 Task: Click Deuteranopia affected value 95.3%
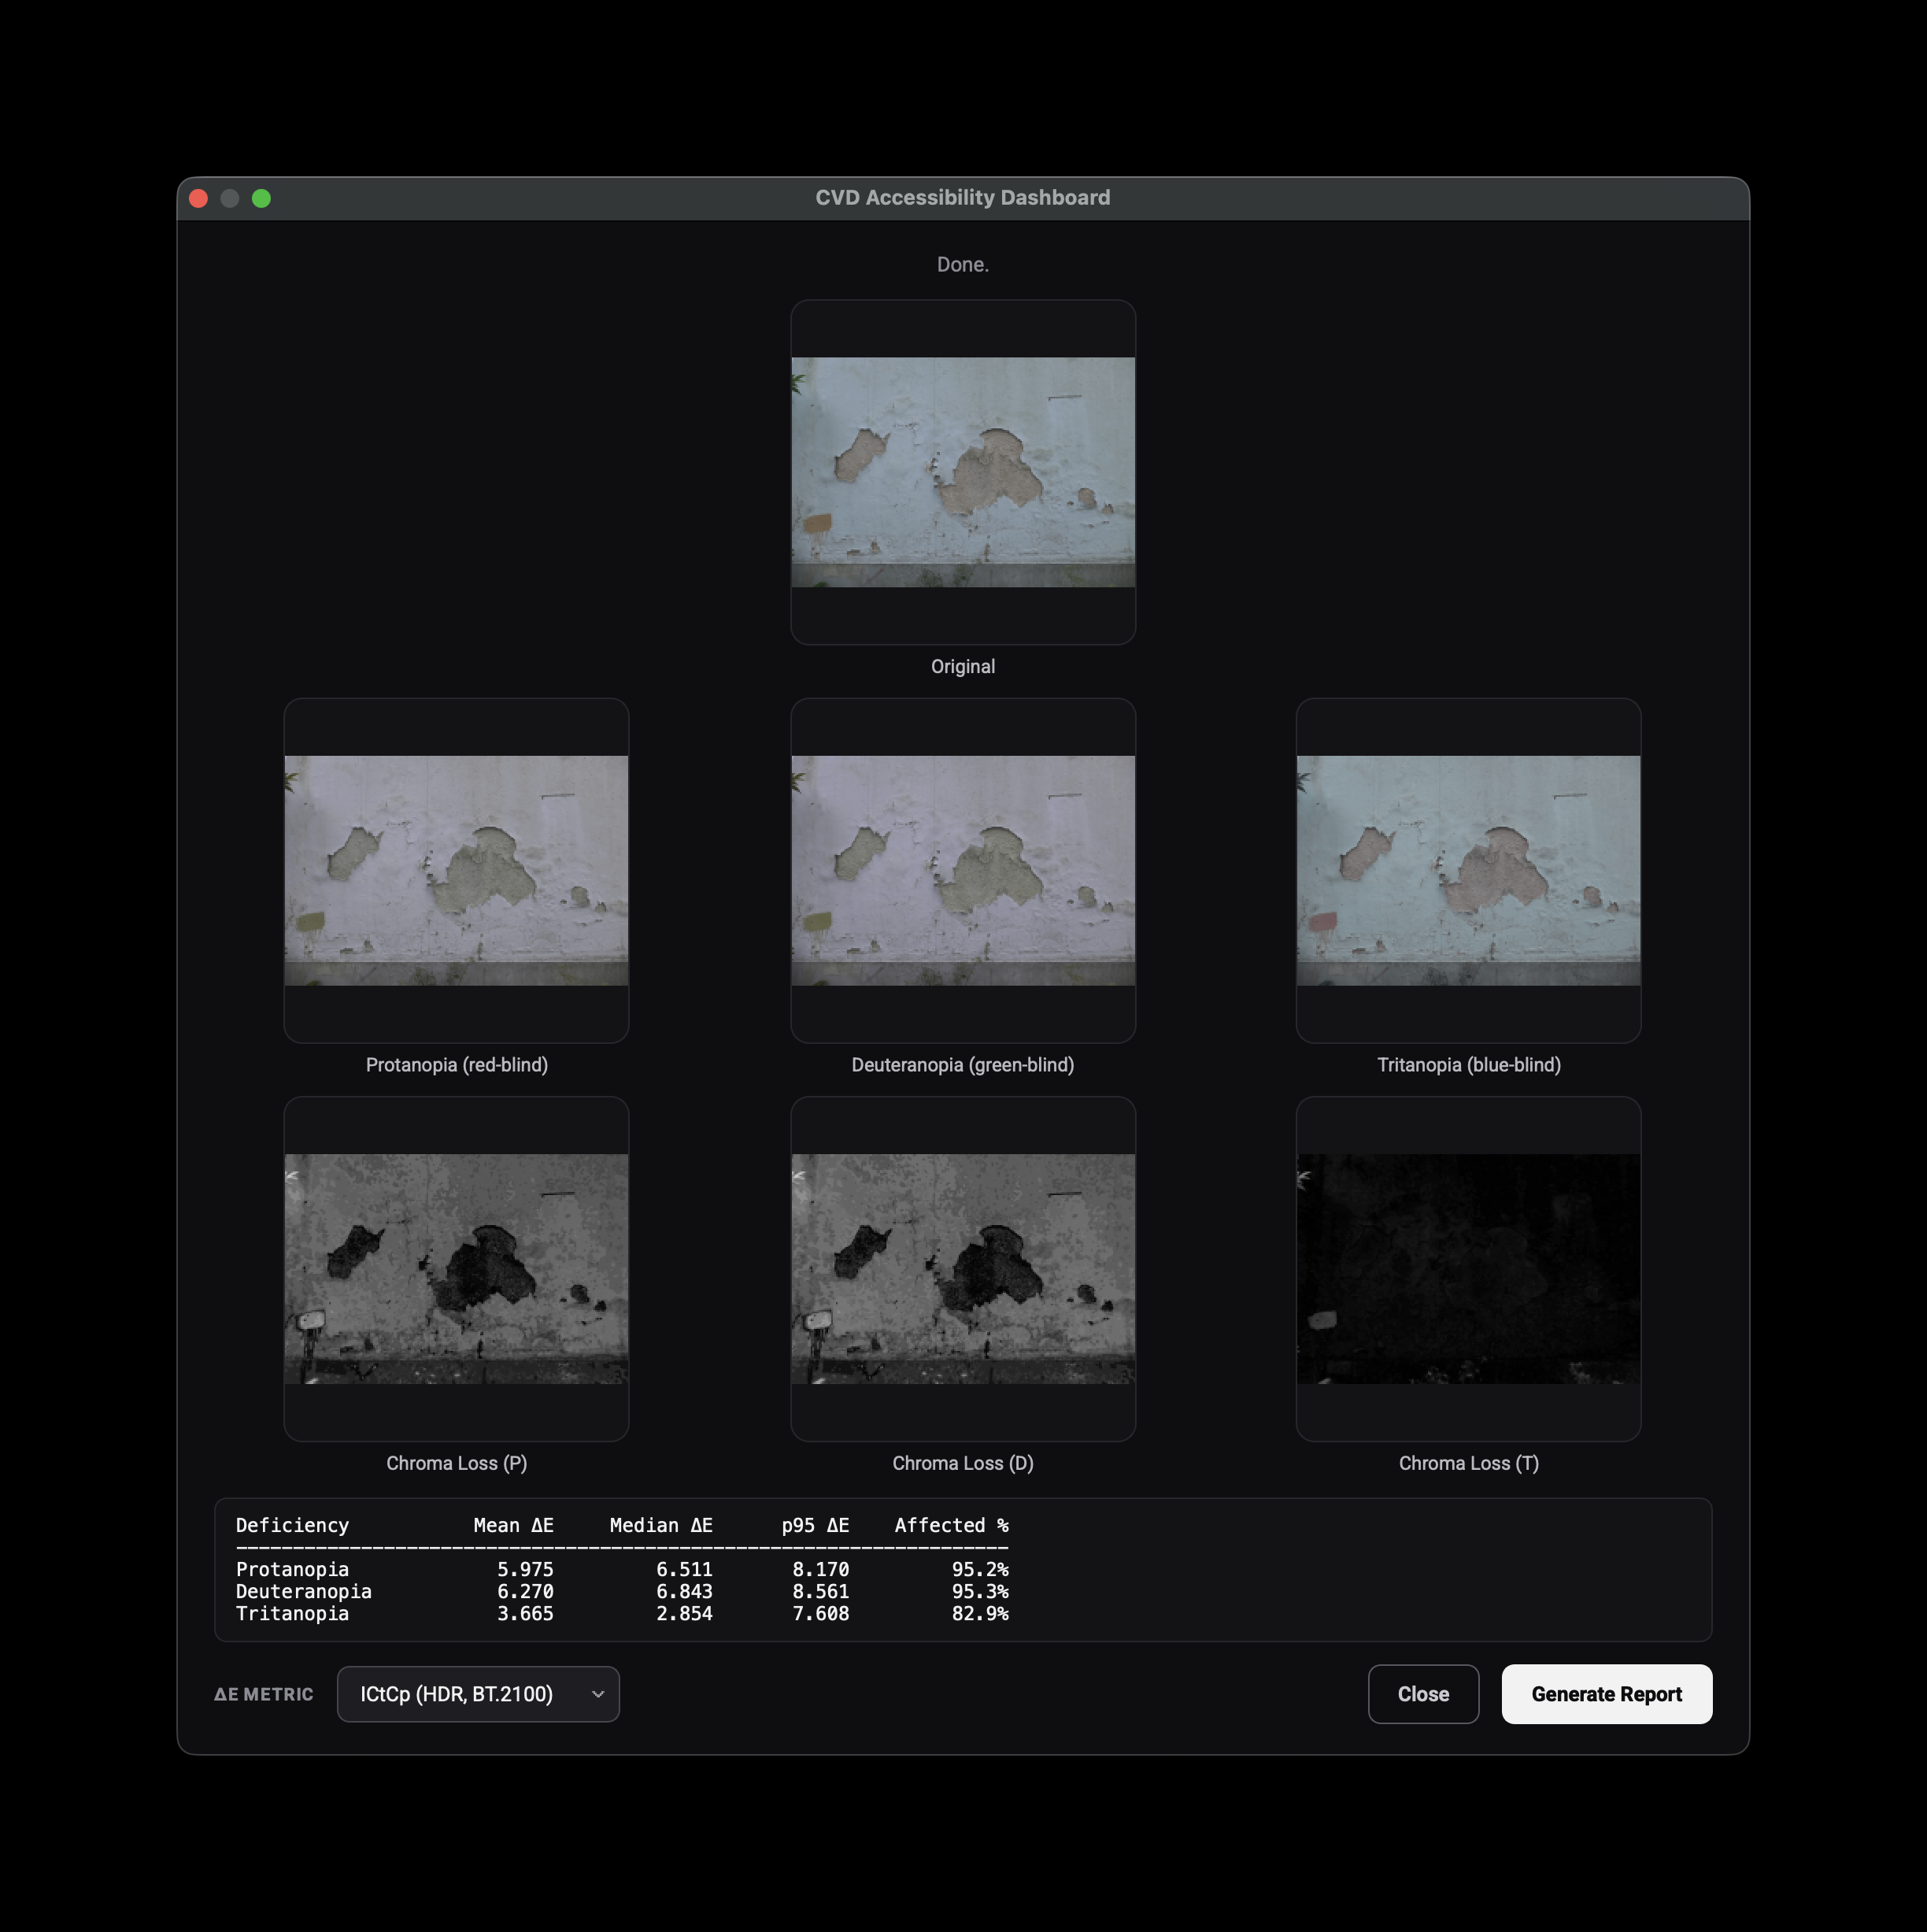[x=980, y=1591]
